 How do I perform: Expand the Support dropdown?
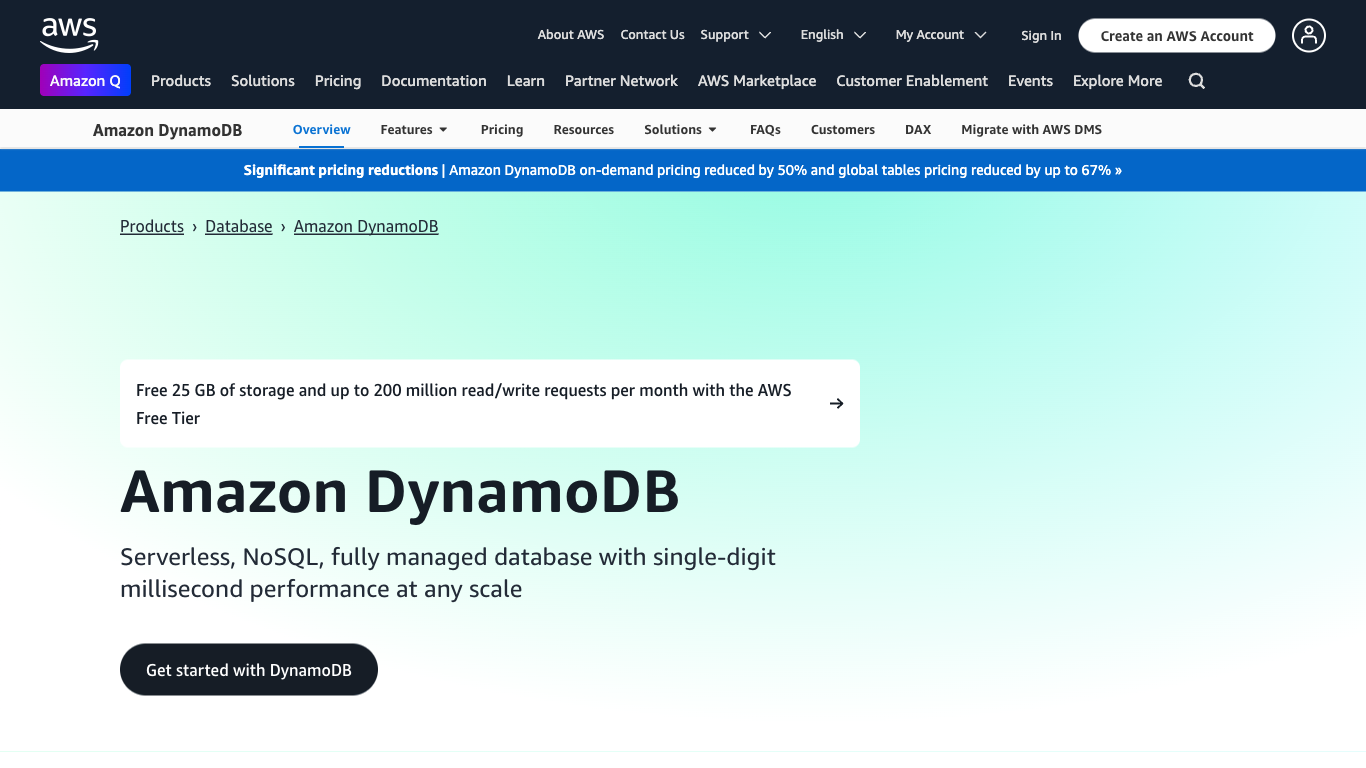[x=736, y=35]
